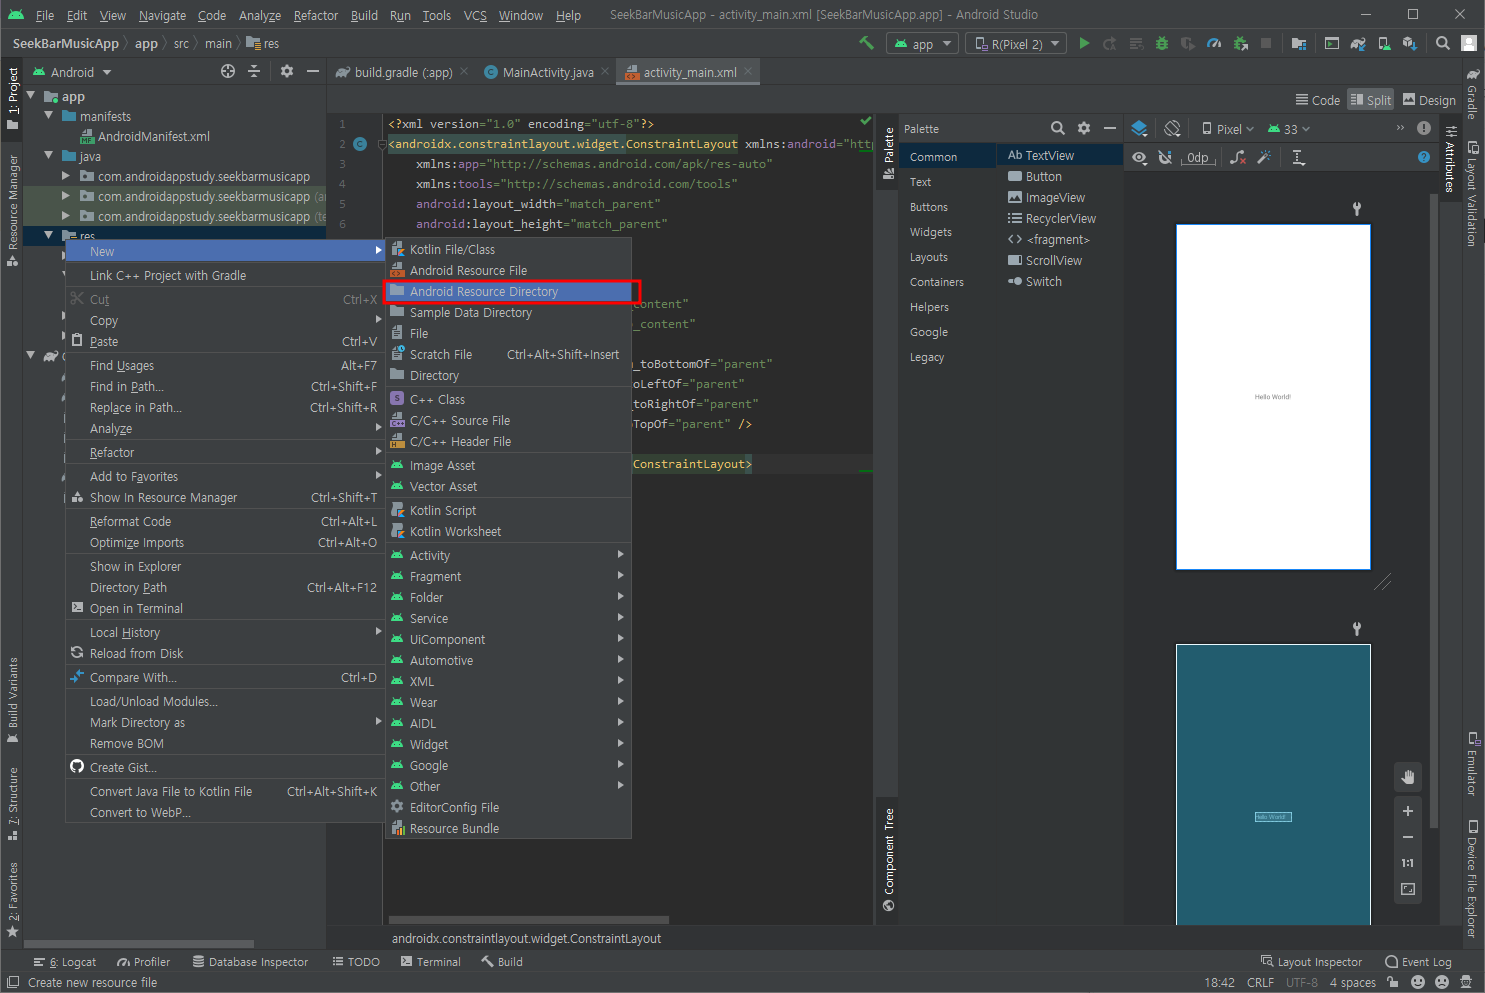Viewport: 1485px width, 993px height.
Task: Toggle the Attributes side panel
Action: click(1450, 158)
